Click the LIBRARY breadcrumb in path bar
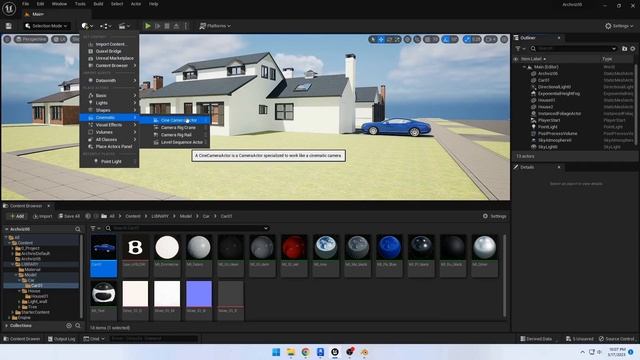 (x=160, y=216)
